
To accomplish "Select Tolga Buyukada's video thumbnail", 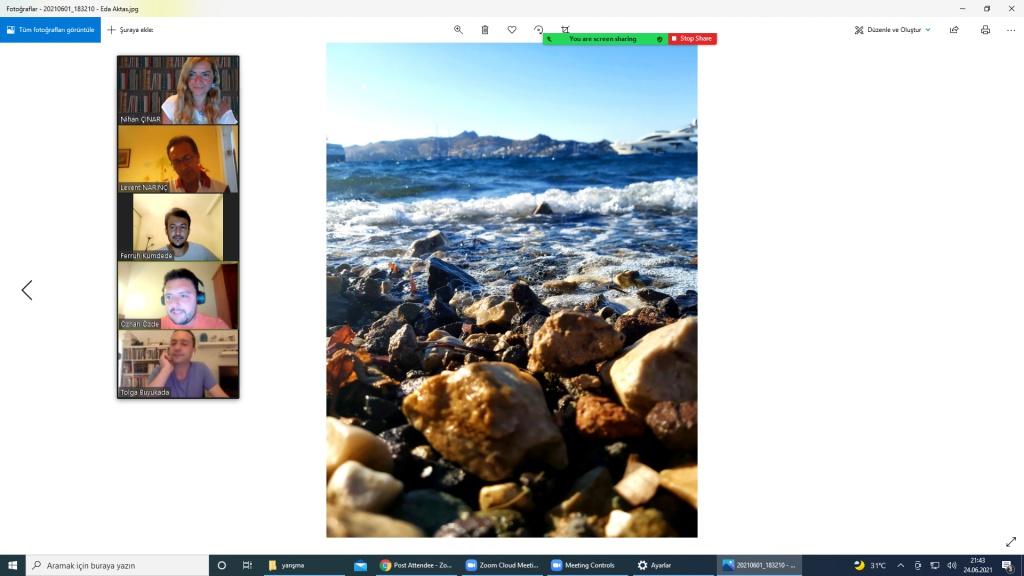I will (178, 364).
